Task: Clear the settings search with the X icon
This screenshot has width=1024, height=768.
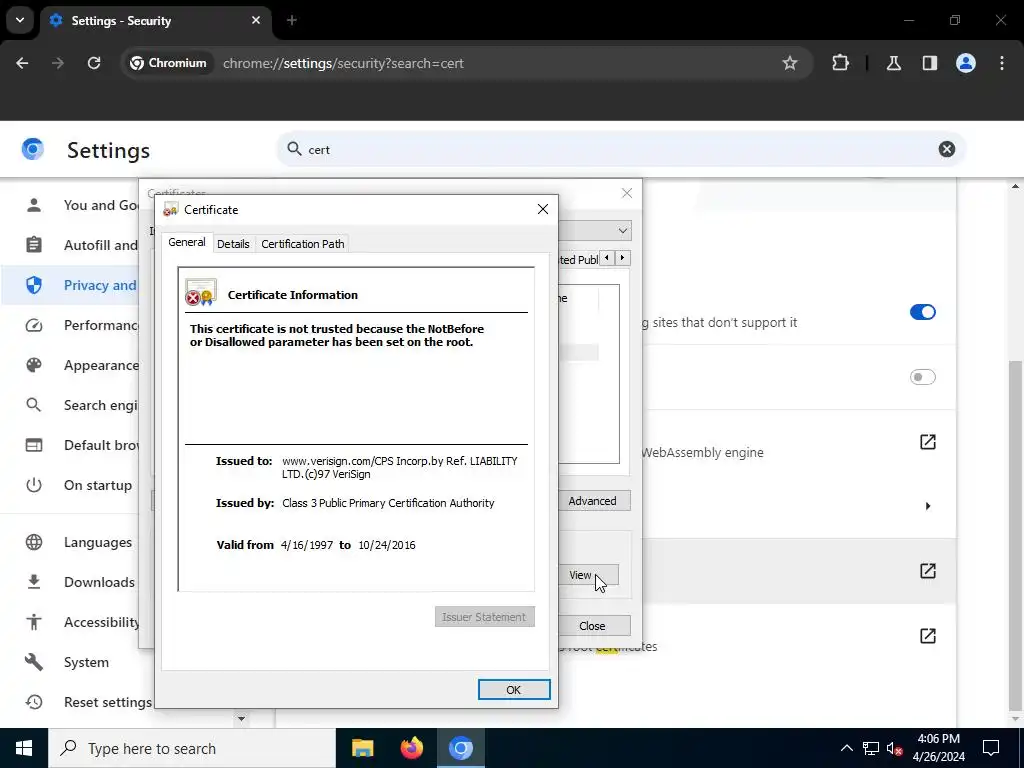Action: [x=946, y=150]
